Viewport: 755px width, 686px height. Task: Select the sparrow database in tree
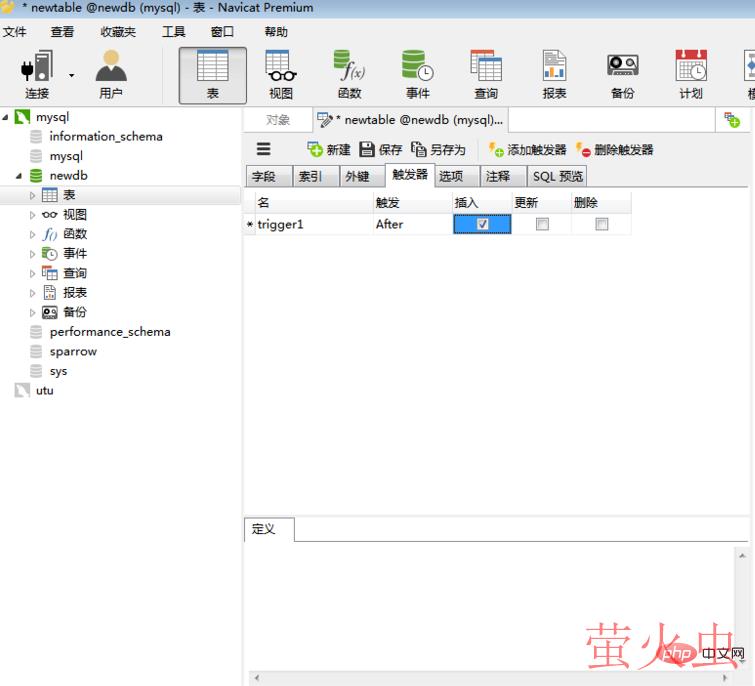73,351
